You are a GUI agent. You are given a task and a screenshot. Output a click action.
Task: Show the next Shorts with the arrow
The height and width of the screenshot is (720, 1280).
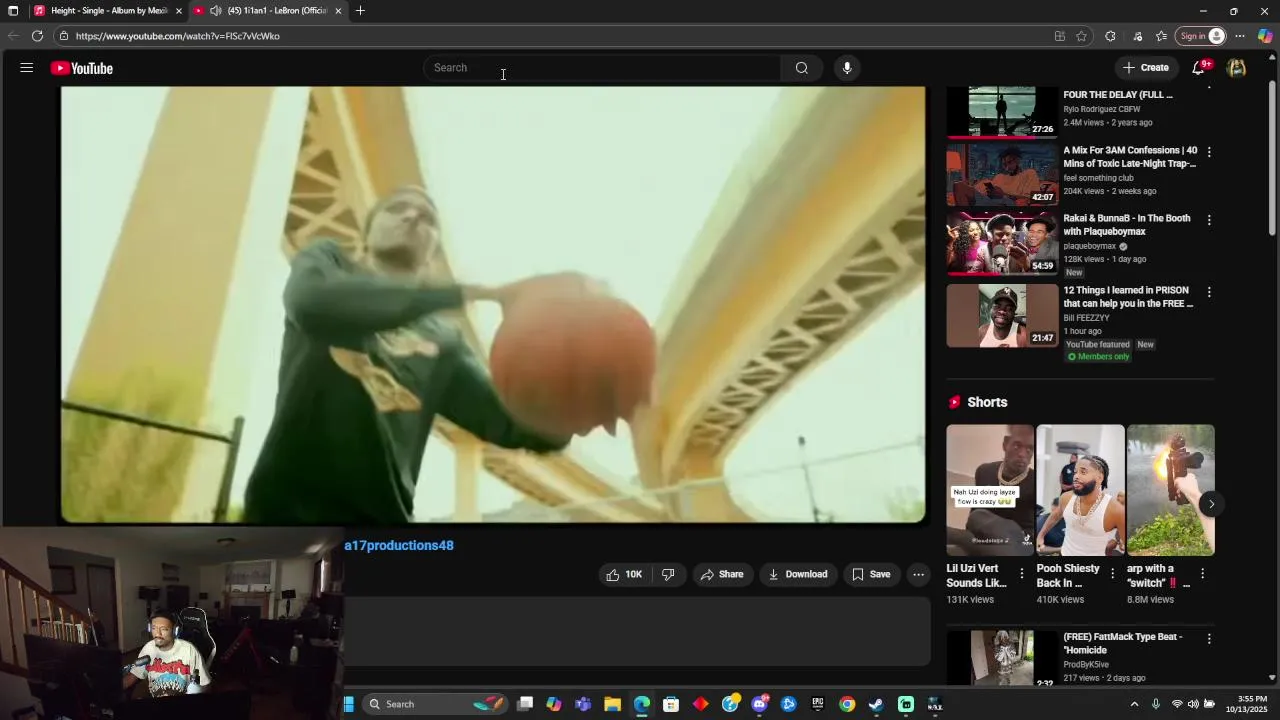[1211, 504]
